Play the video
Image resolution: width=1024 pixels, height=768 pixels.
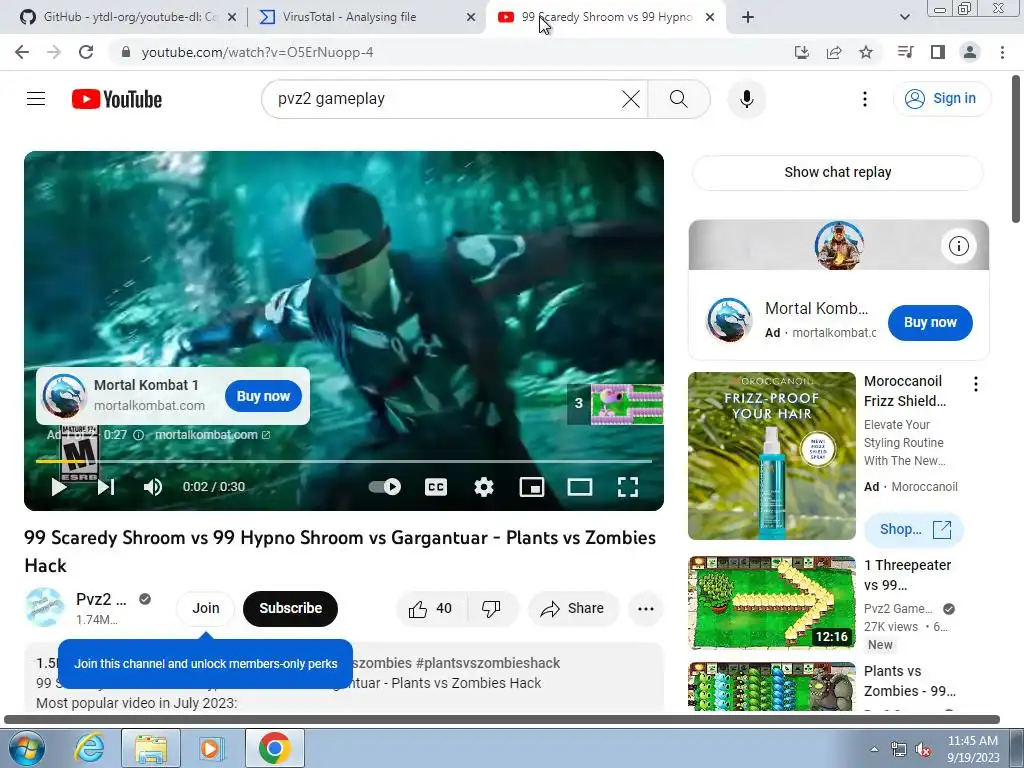pyautogui.click(x=59, y=487)
